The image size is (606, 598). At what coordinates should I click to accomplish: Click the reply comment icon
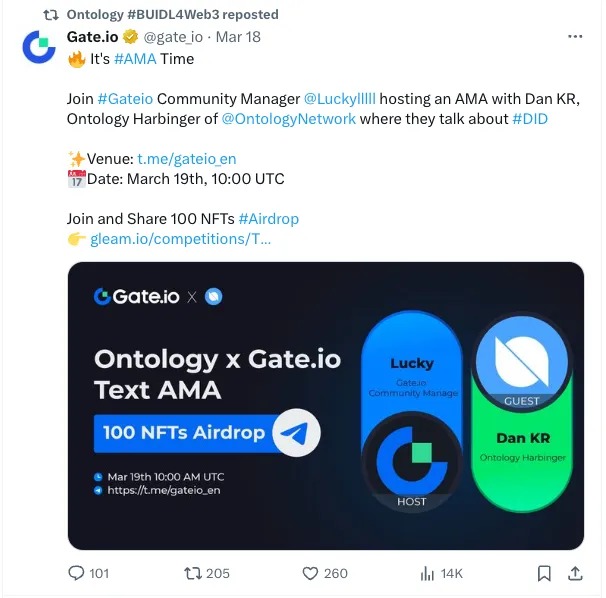click(77, 573)
